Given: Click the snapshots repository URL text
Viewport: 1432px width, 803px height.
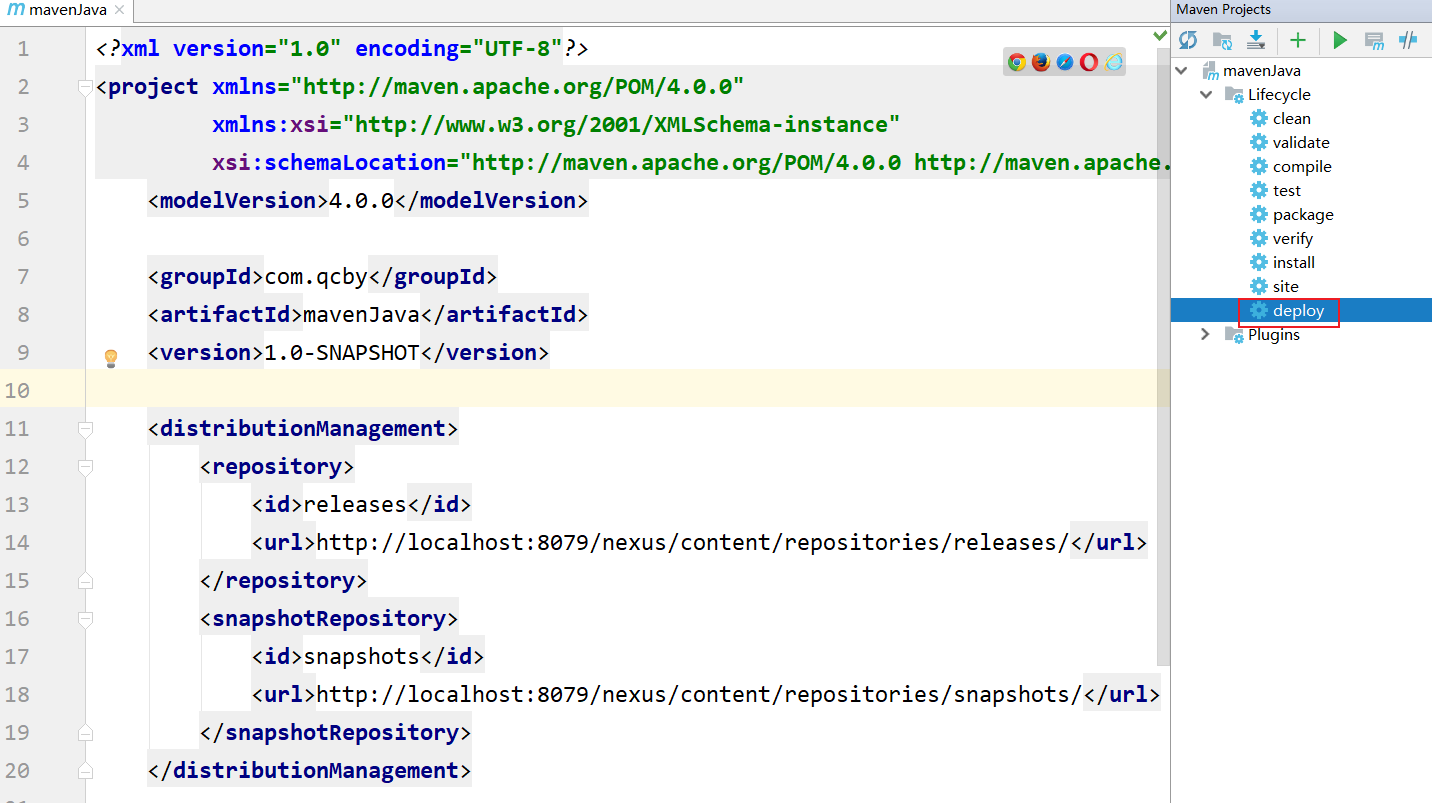Looking at the screenshot, I should coord(699,694).
